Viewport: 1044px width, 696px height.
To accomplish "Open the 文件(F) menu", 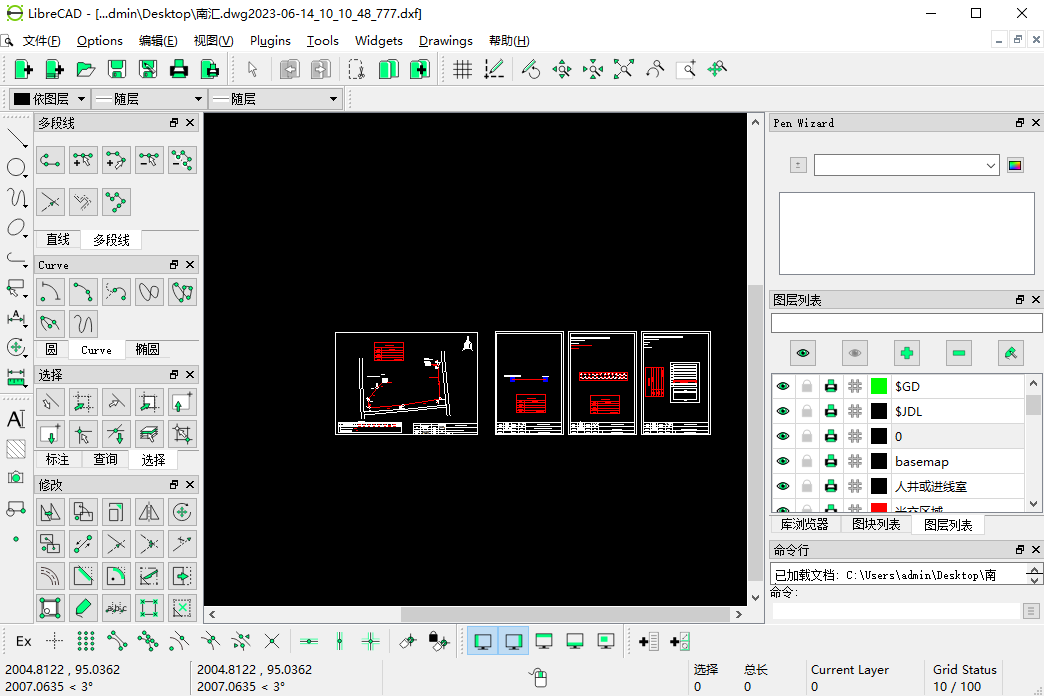I will (x=41, y=41).
